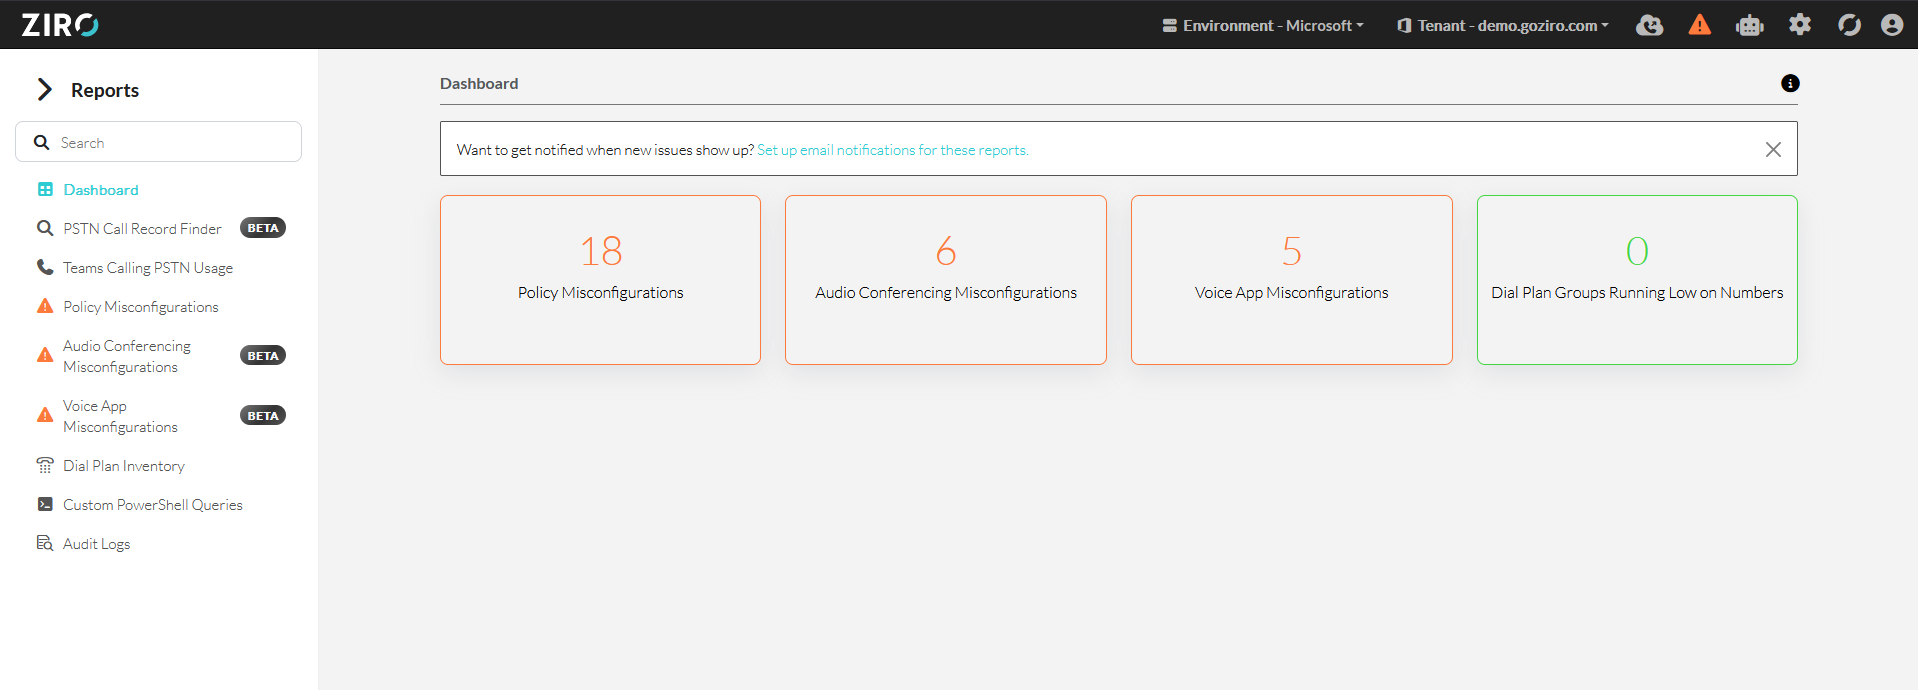Viewport: 1918px width, 690px height.
Task: Open the cloud sync icon in top bar
Action: (x=1649, y=25)
